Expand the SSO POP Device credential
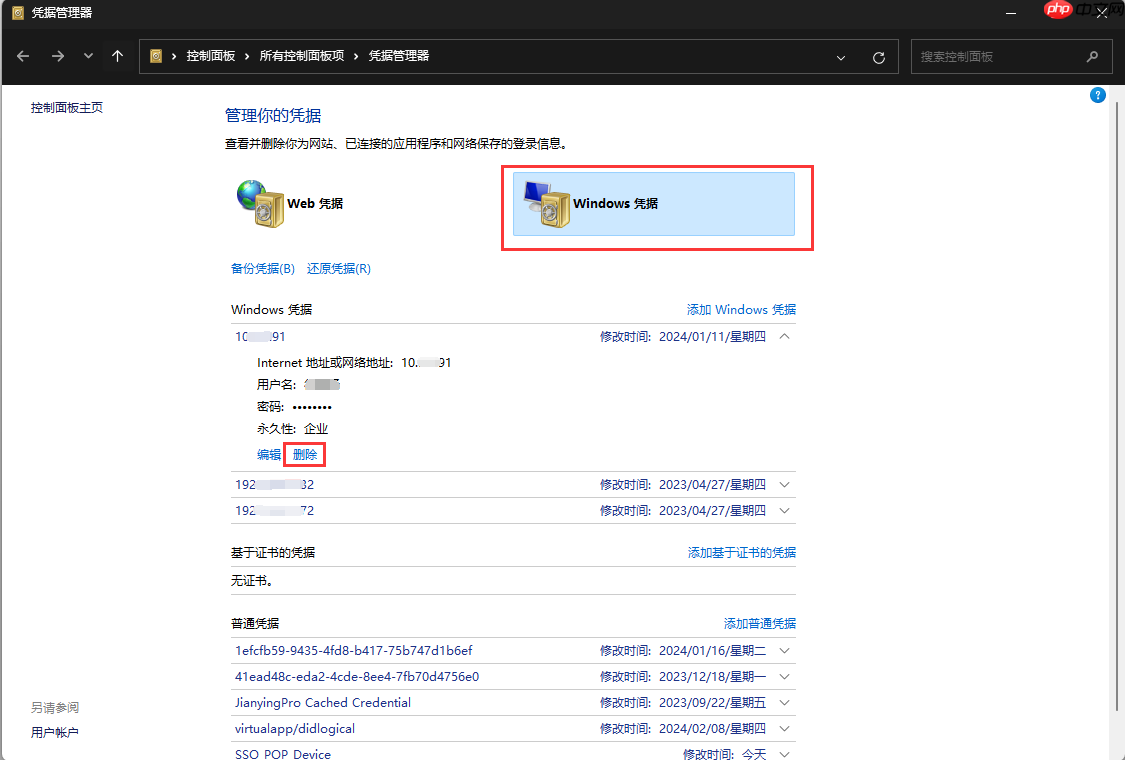This screenshot has width=1125, height=760. pos(785,753)
